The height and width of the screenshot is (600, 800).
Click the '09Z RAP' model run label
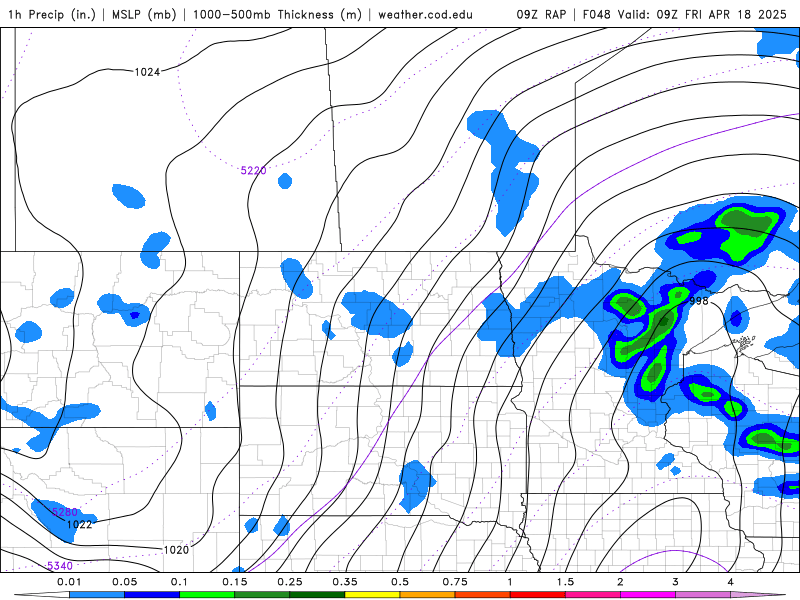click(541, 14)
